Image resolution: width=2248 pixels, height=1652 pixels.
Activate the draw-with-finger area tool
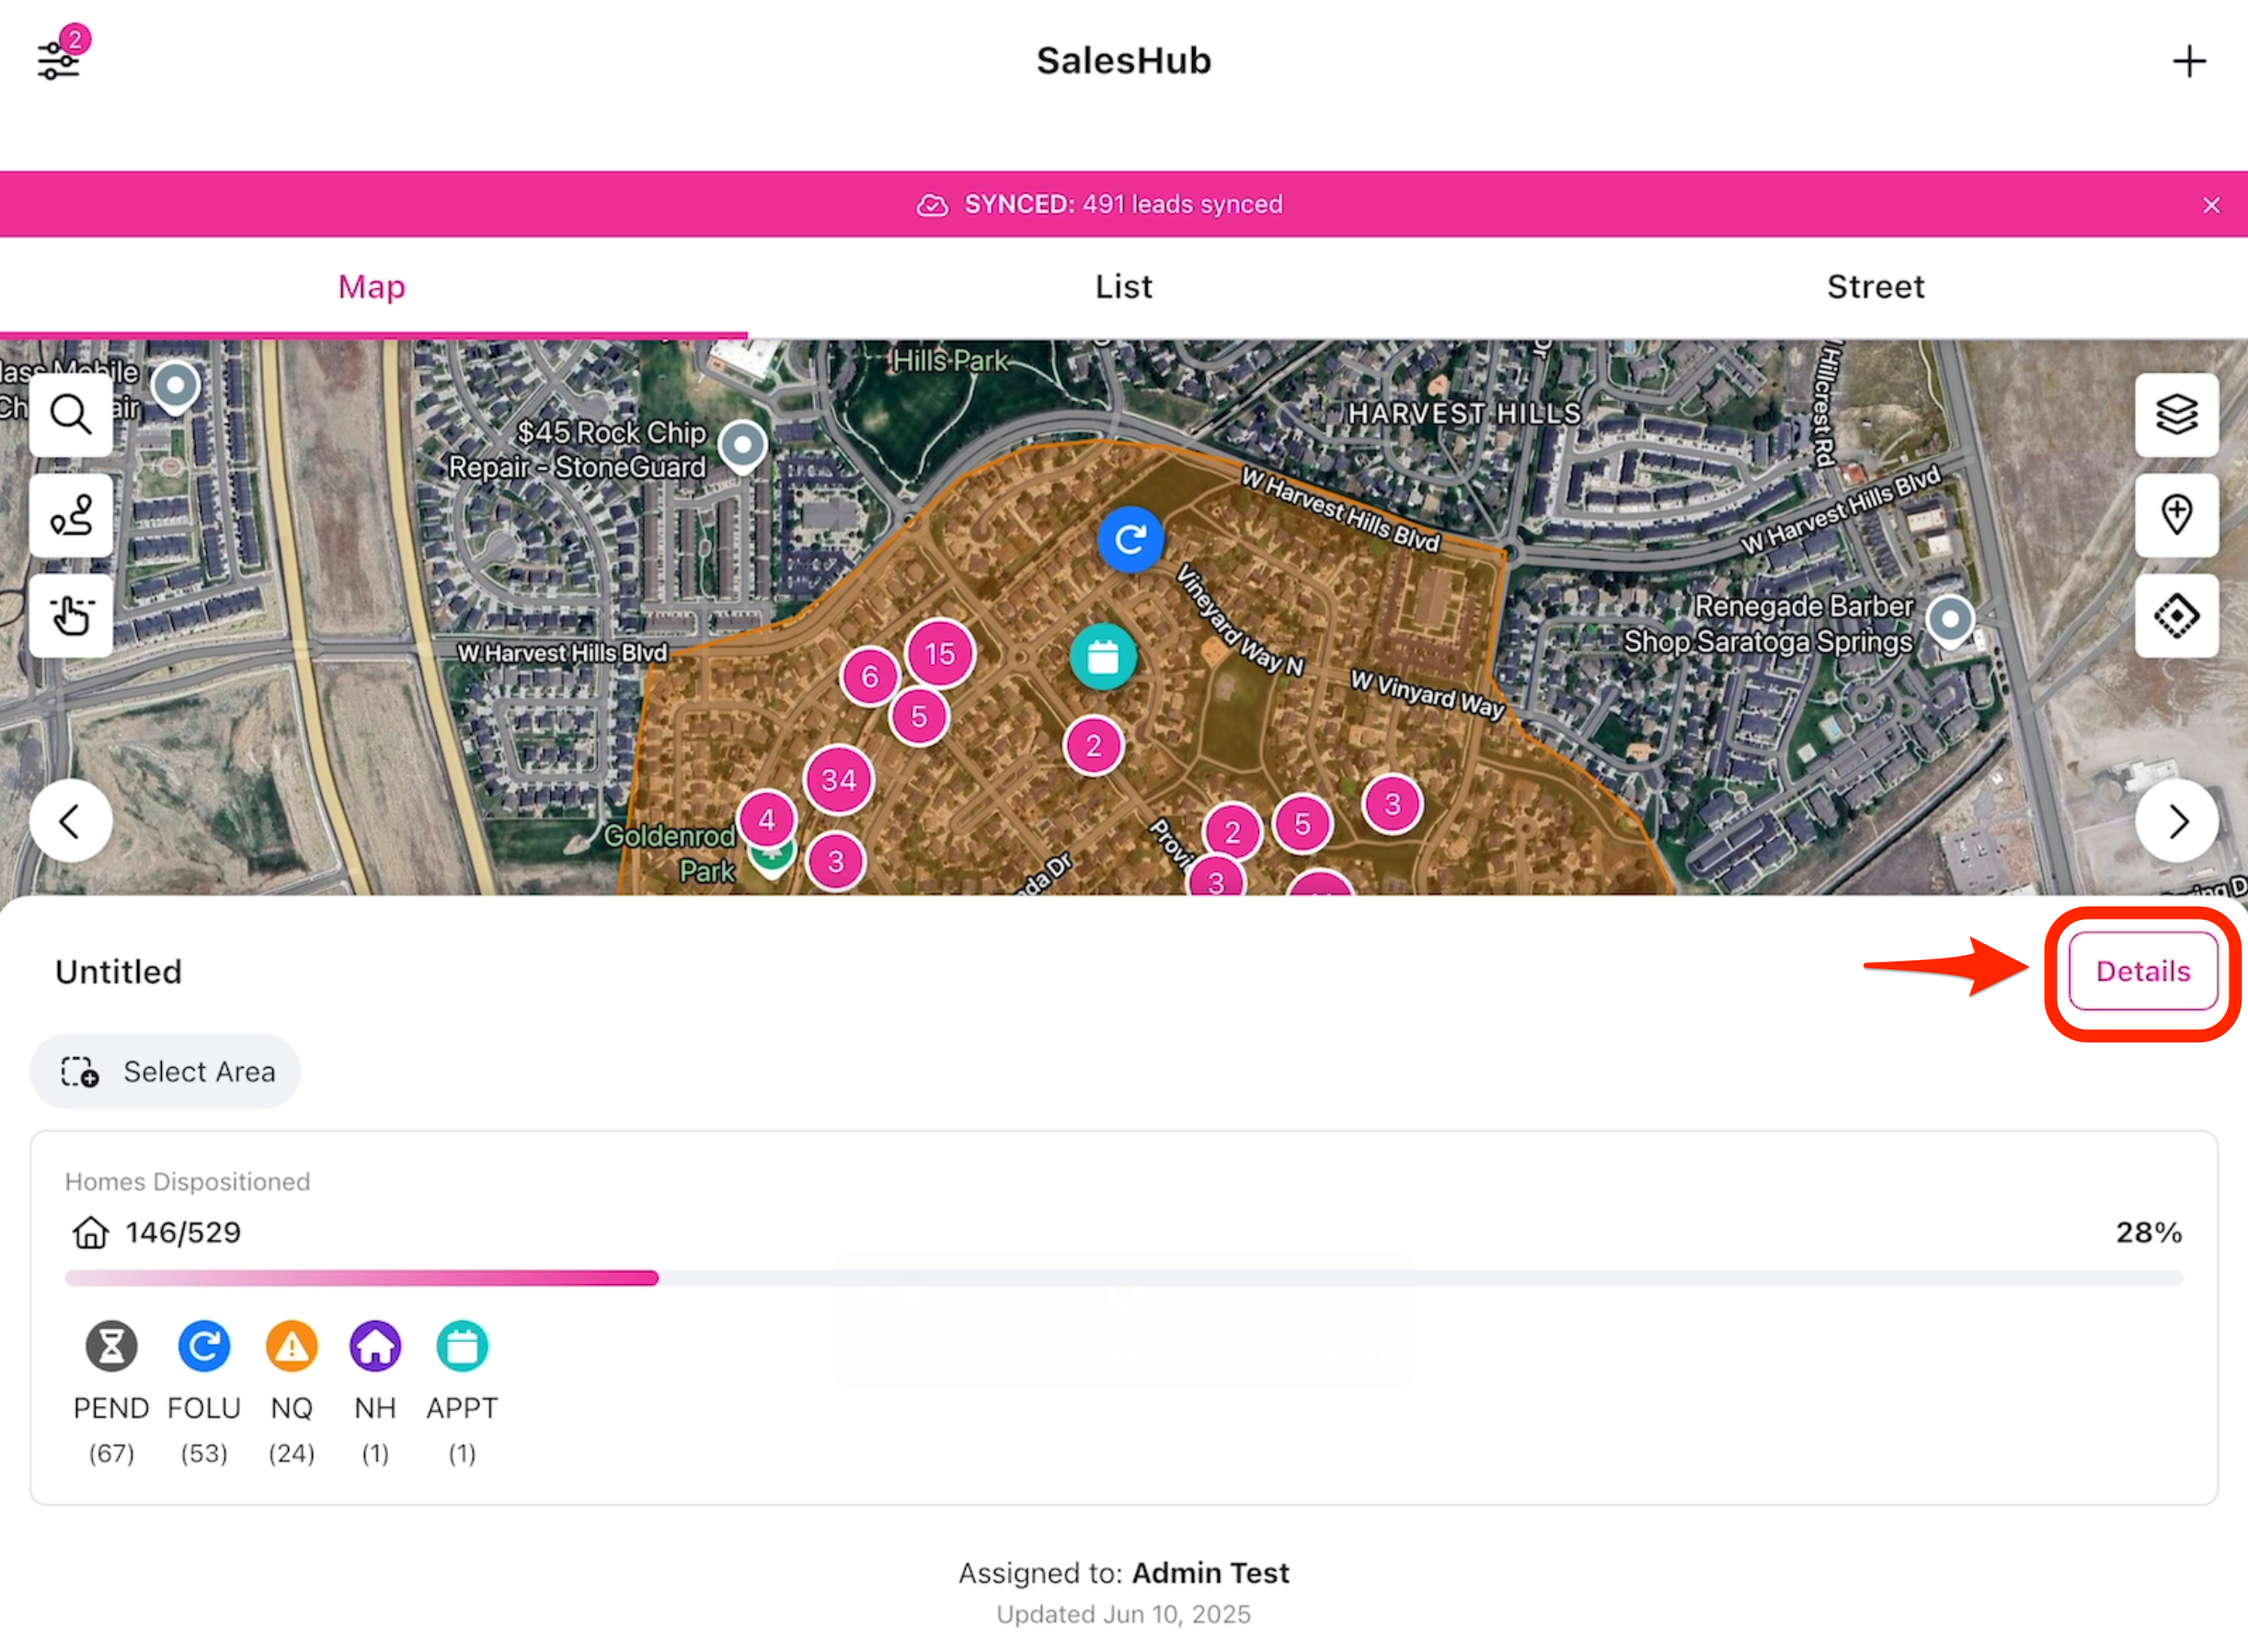point(71,615)
